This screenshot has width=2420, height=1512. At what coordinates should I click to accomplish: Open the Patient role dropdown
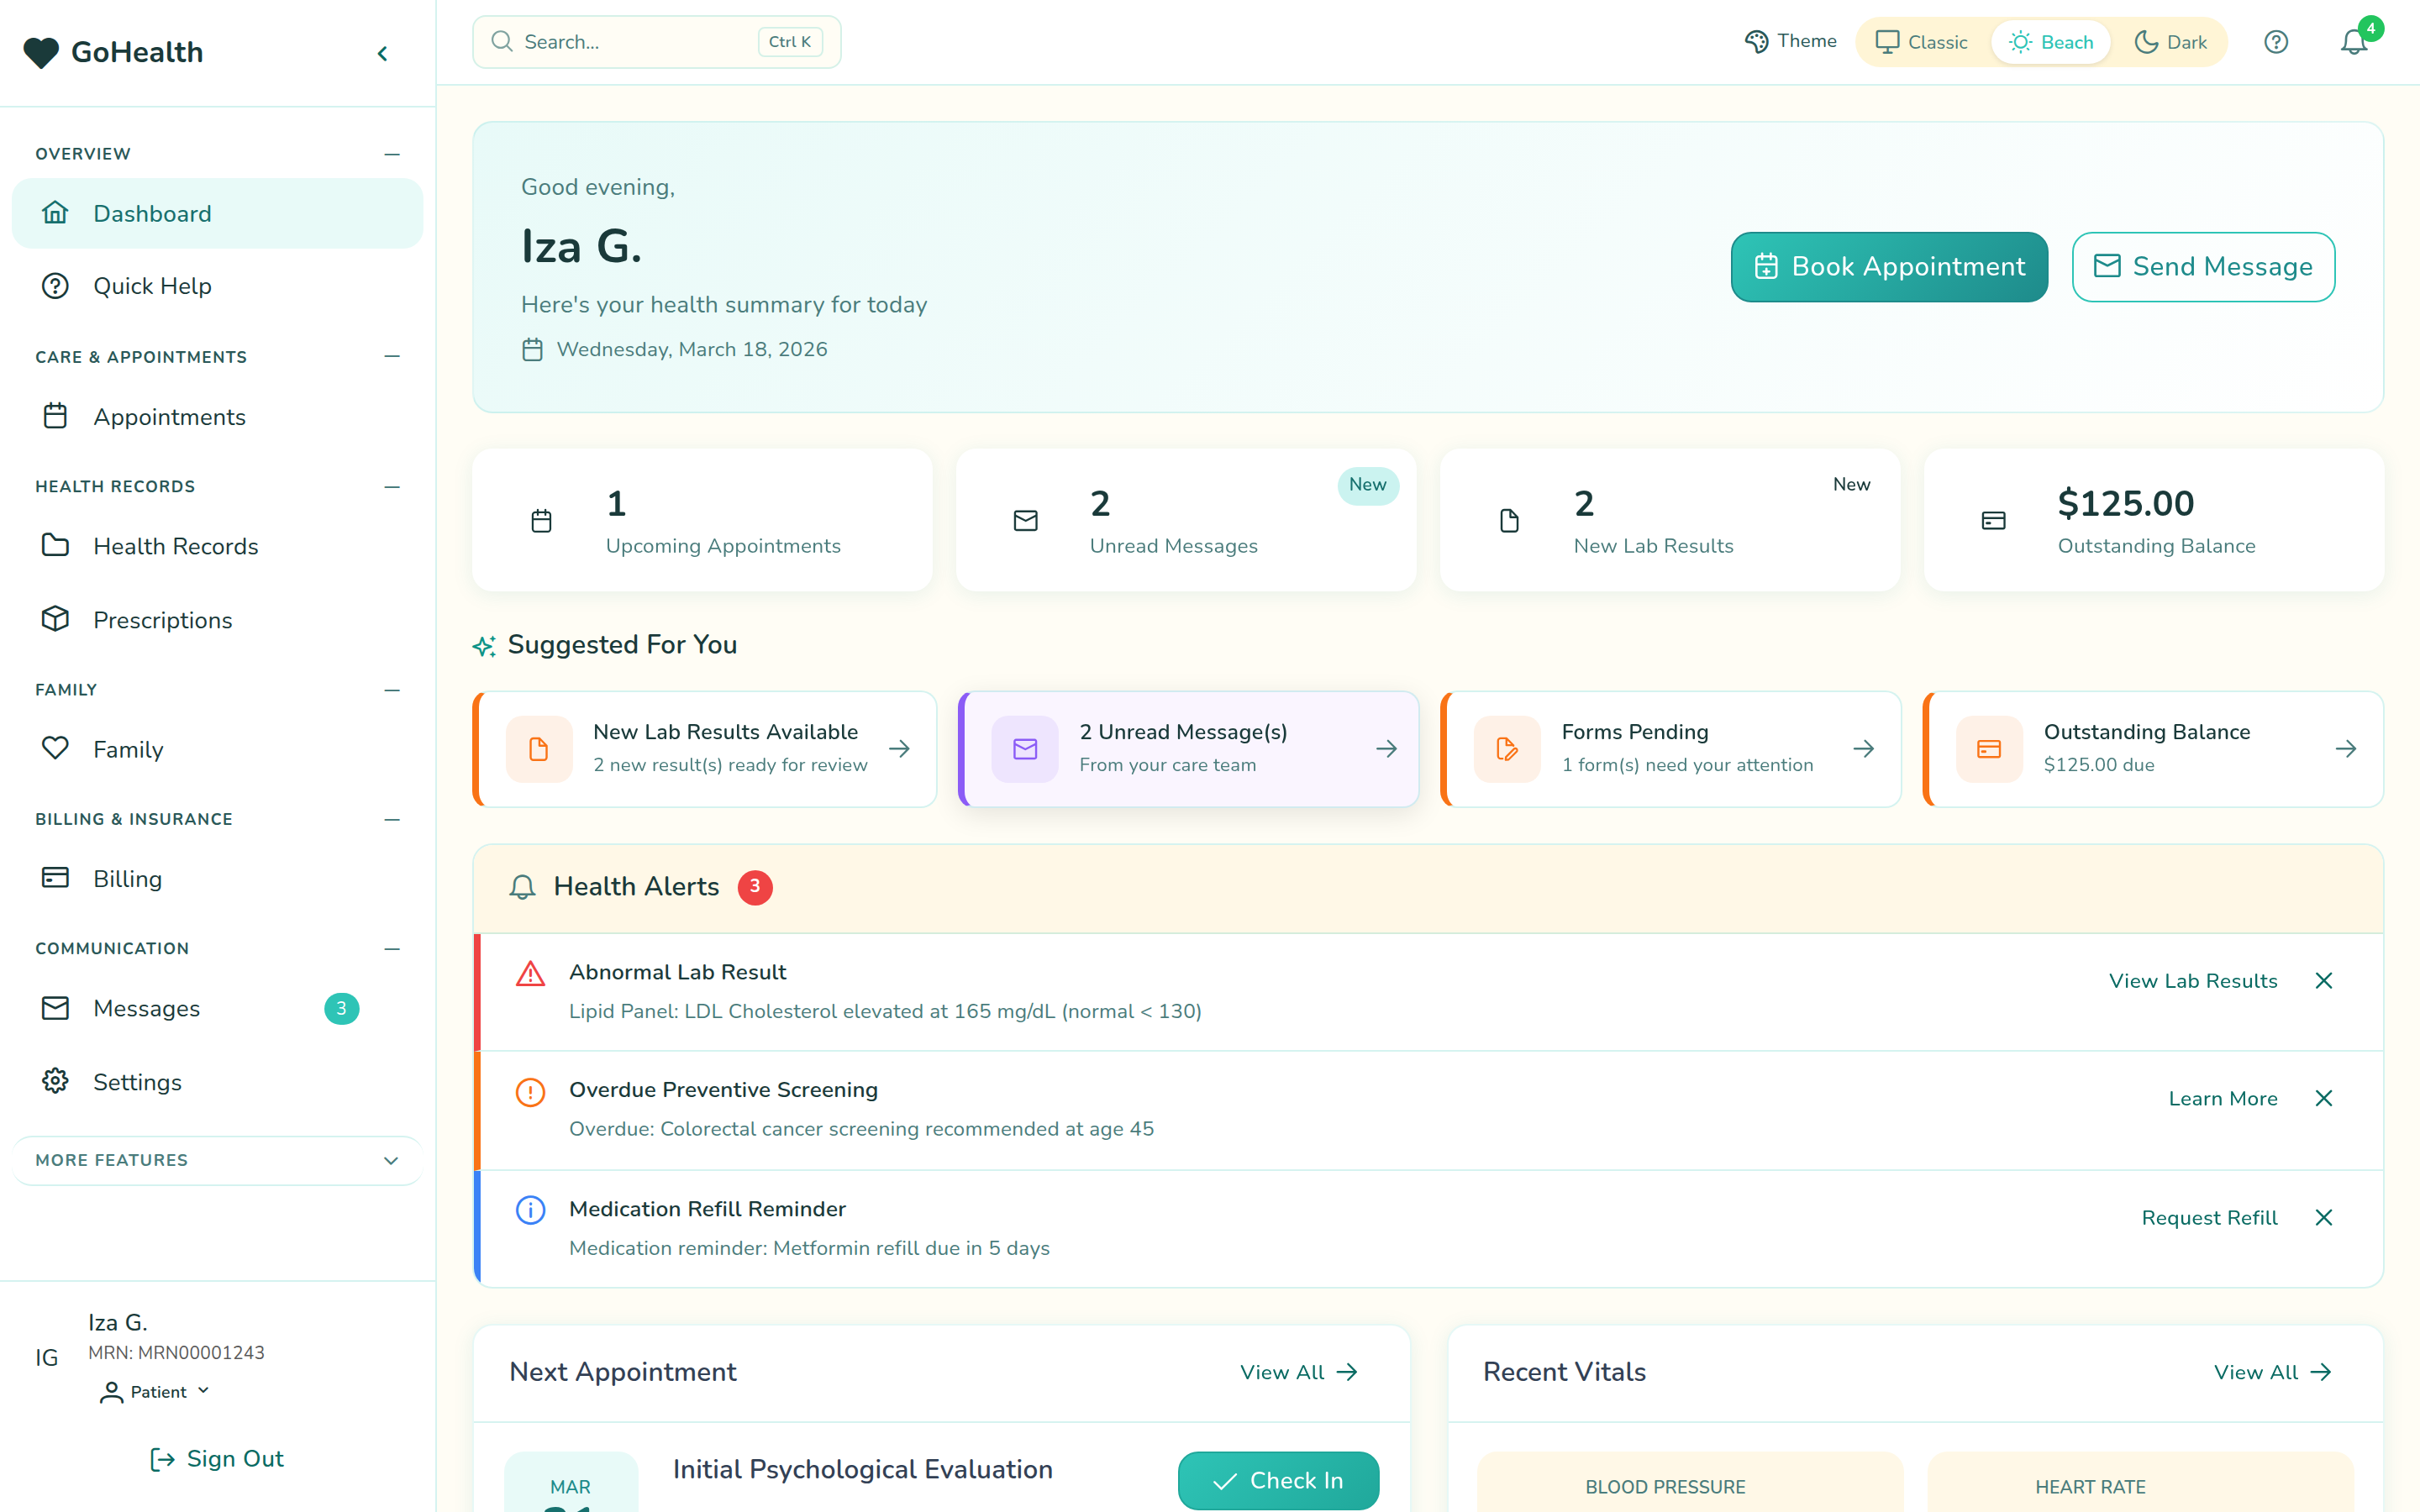pyautogui.click(x=153, y=1391)
